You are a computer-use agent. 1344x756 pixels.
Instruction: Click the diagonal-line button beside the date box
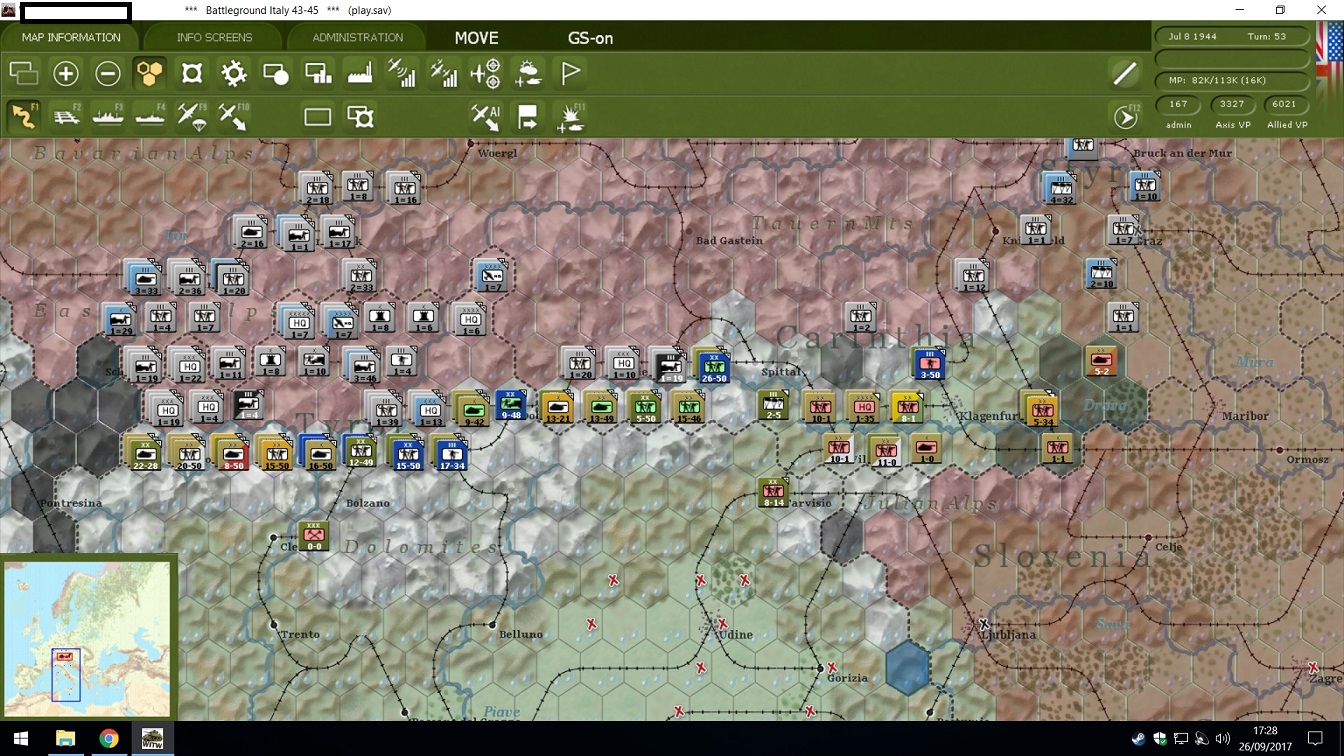[1125, 73]
